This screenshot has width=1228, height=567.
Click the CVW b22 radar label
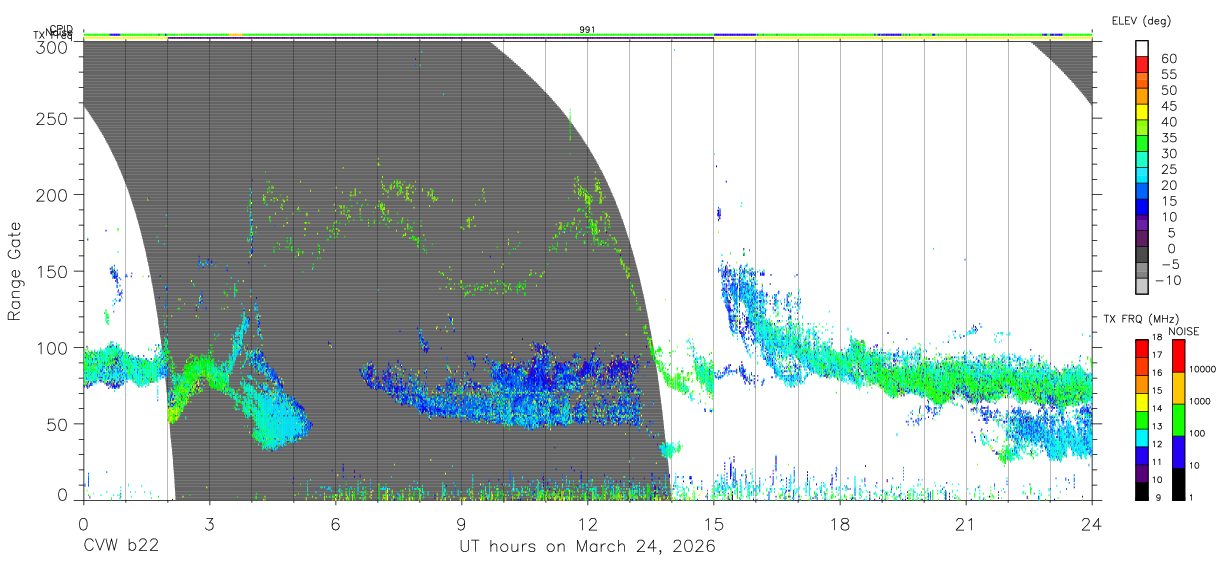pyautogui.click(x=121, y=547)
